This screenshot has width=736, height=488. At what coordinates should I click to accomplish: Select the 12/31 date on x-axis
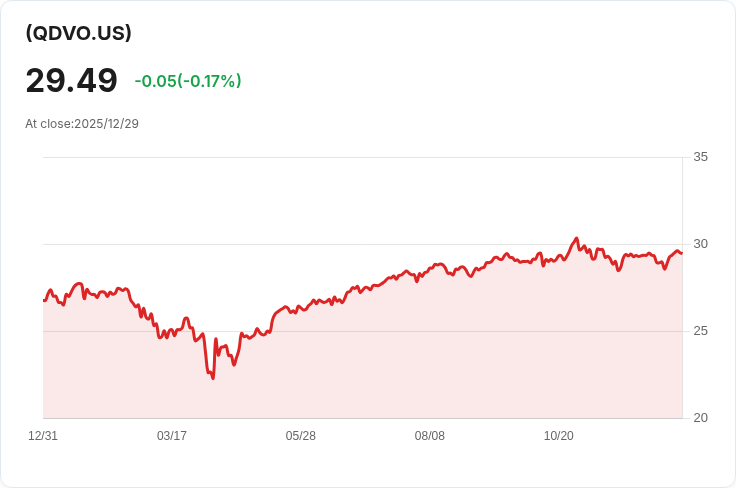[x=43, y=436]
